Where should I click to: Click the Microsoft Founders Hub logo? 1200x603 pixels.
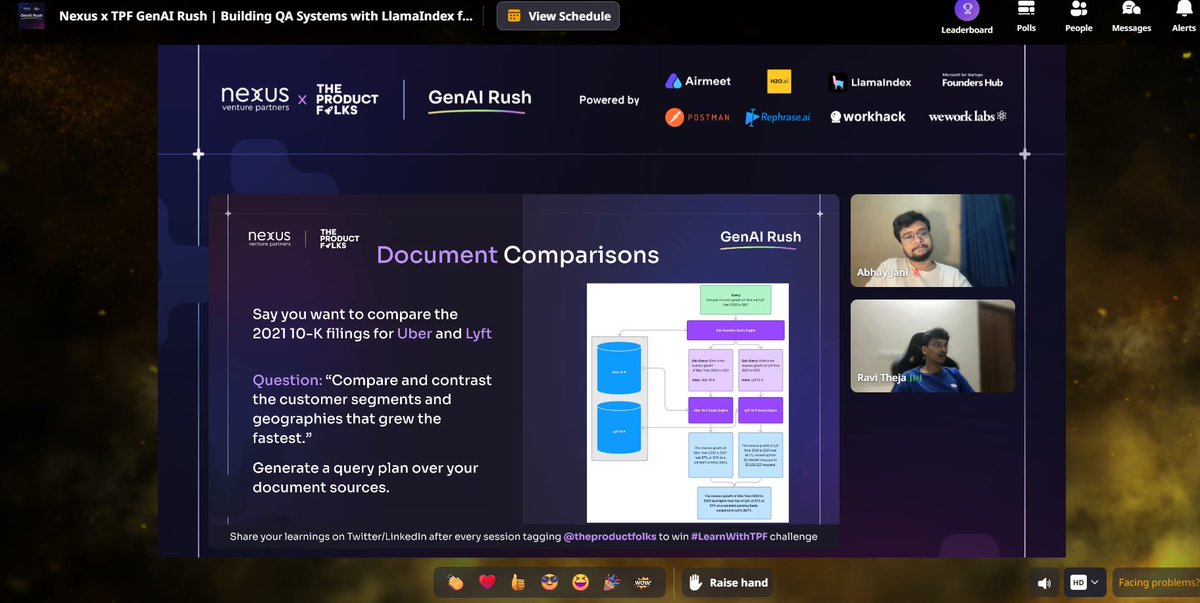coord(972,80)
